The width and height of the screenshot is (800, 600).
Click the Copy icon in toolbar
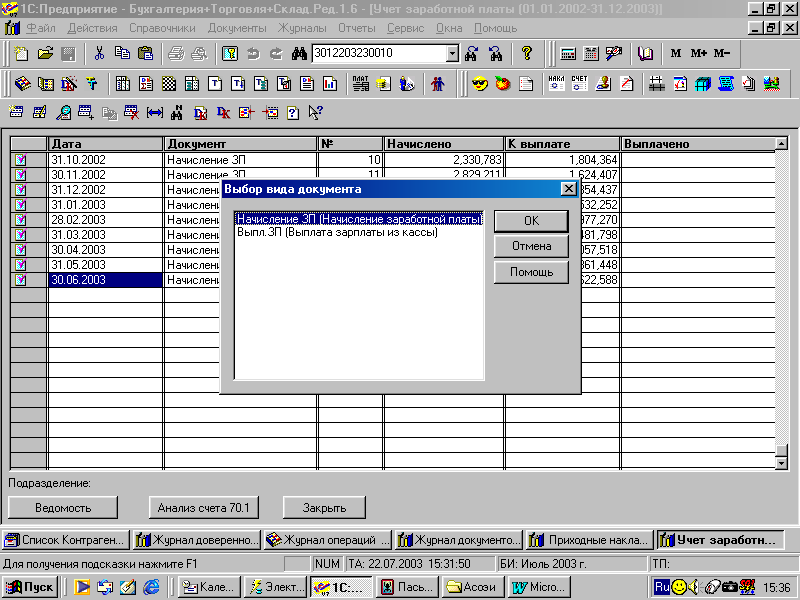pyautogui.click(x=122, y=53)
